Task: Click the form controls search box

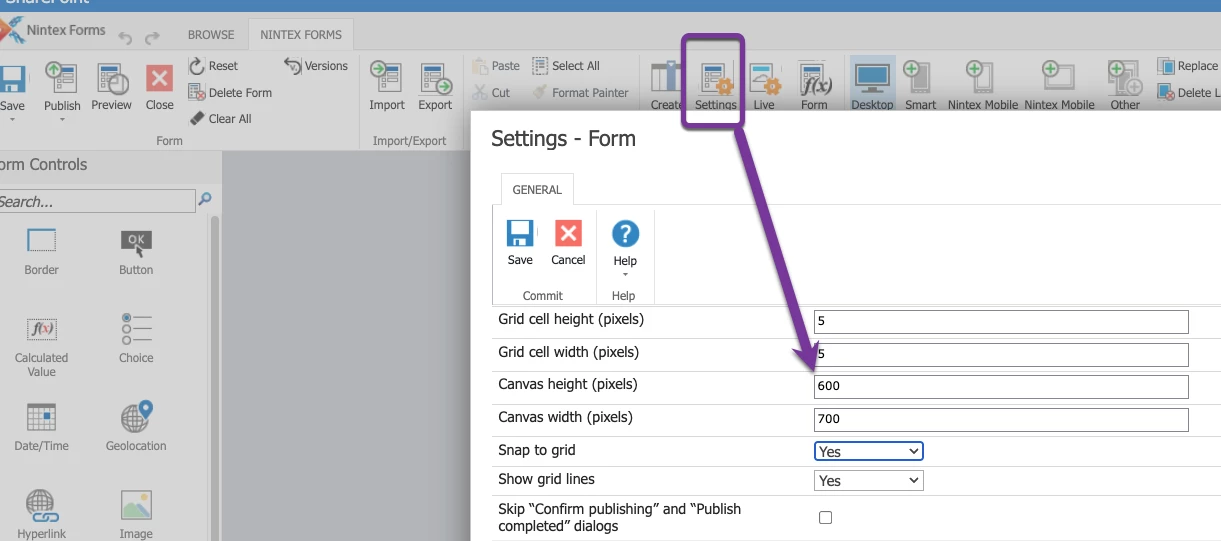Action: tap(96, 201)
